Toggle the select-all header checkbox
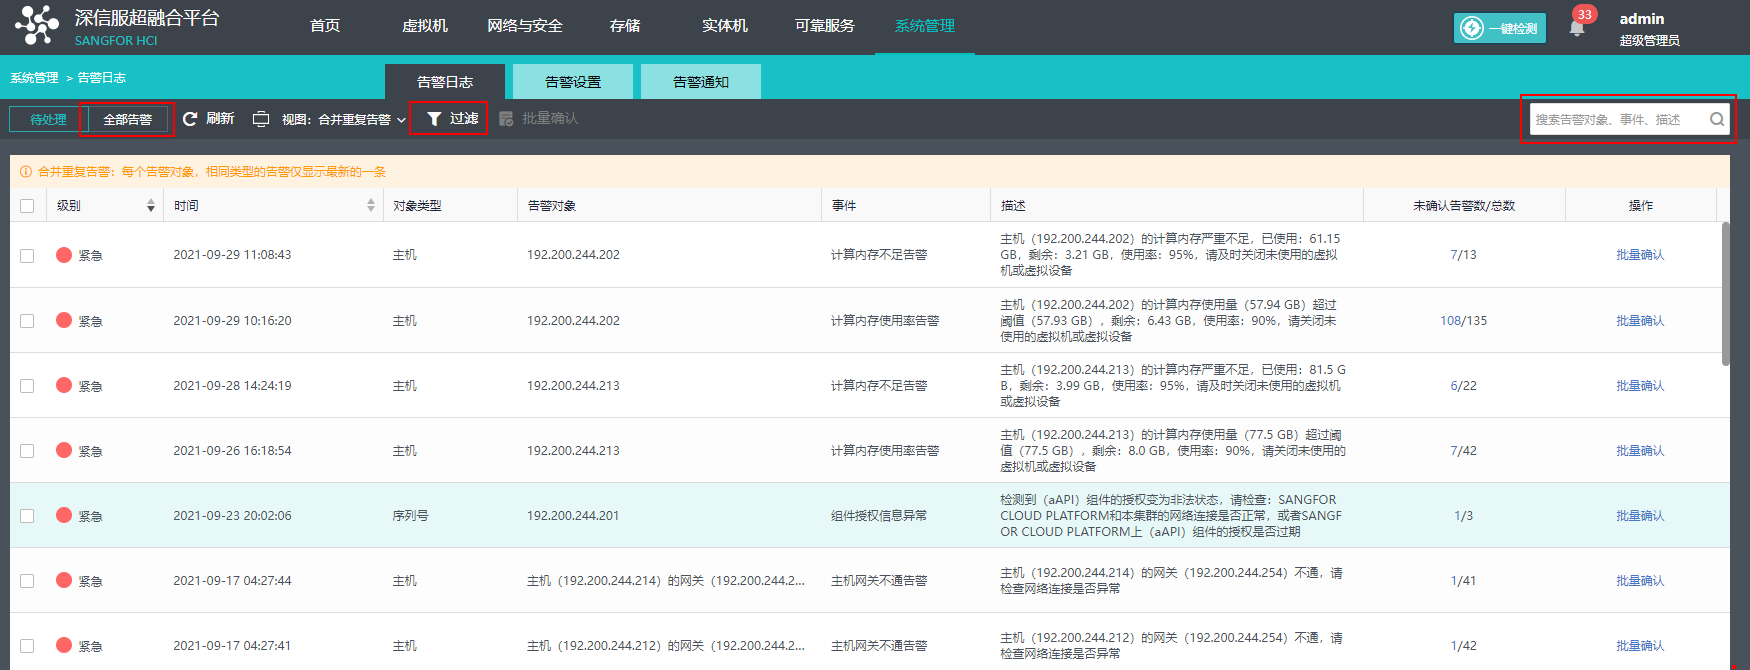 click(27, 206)
